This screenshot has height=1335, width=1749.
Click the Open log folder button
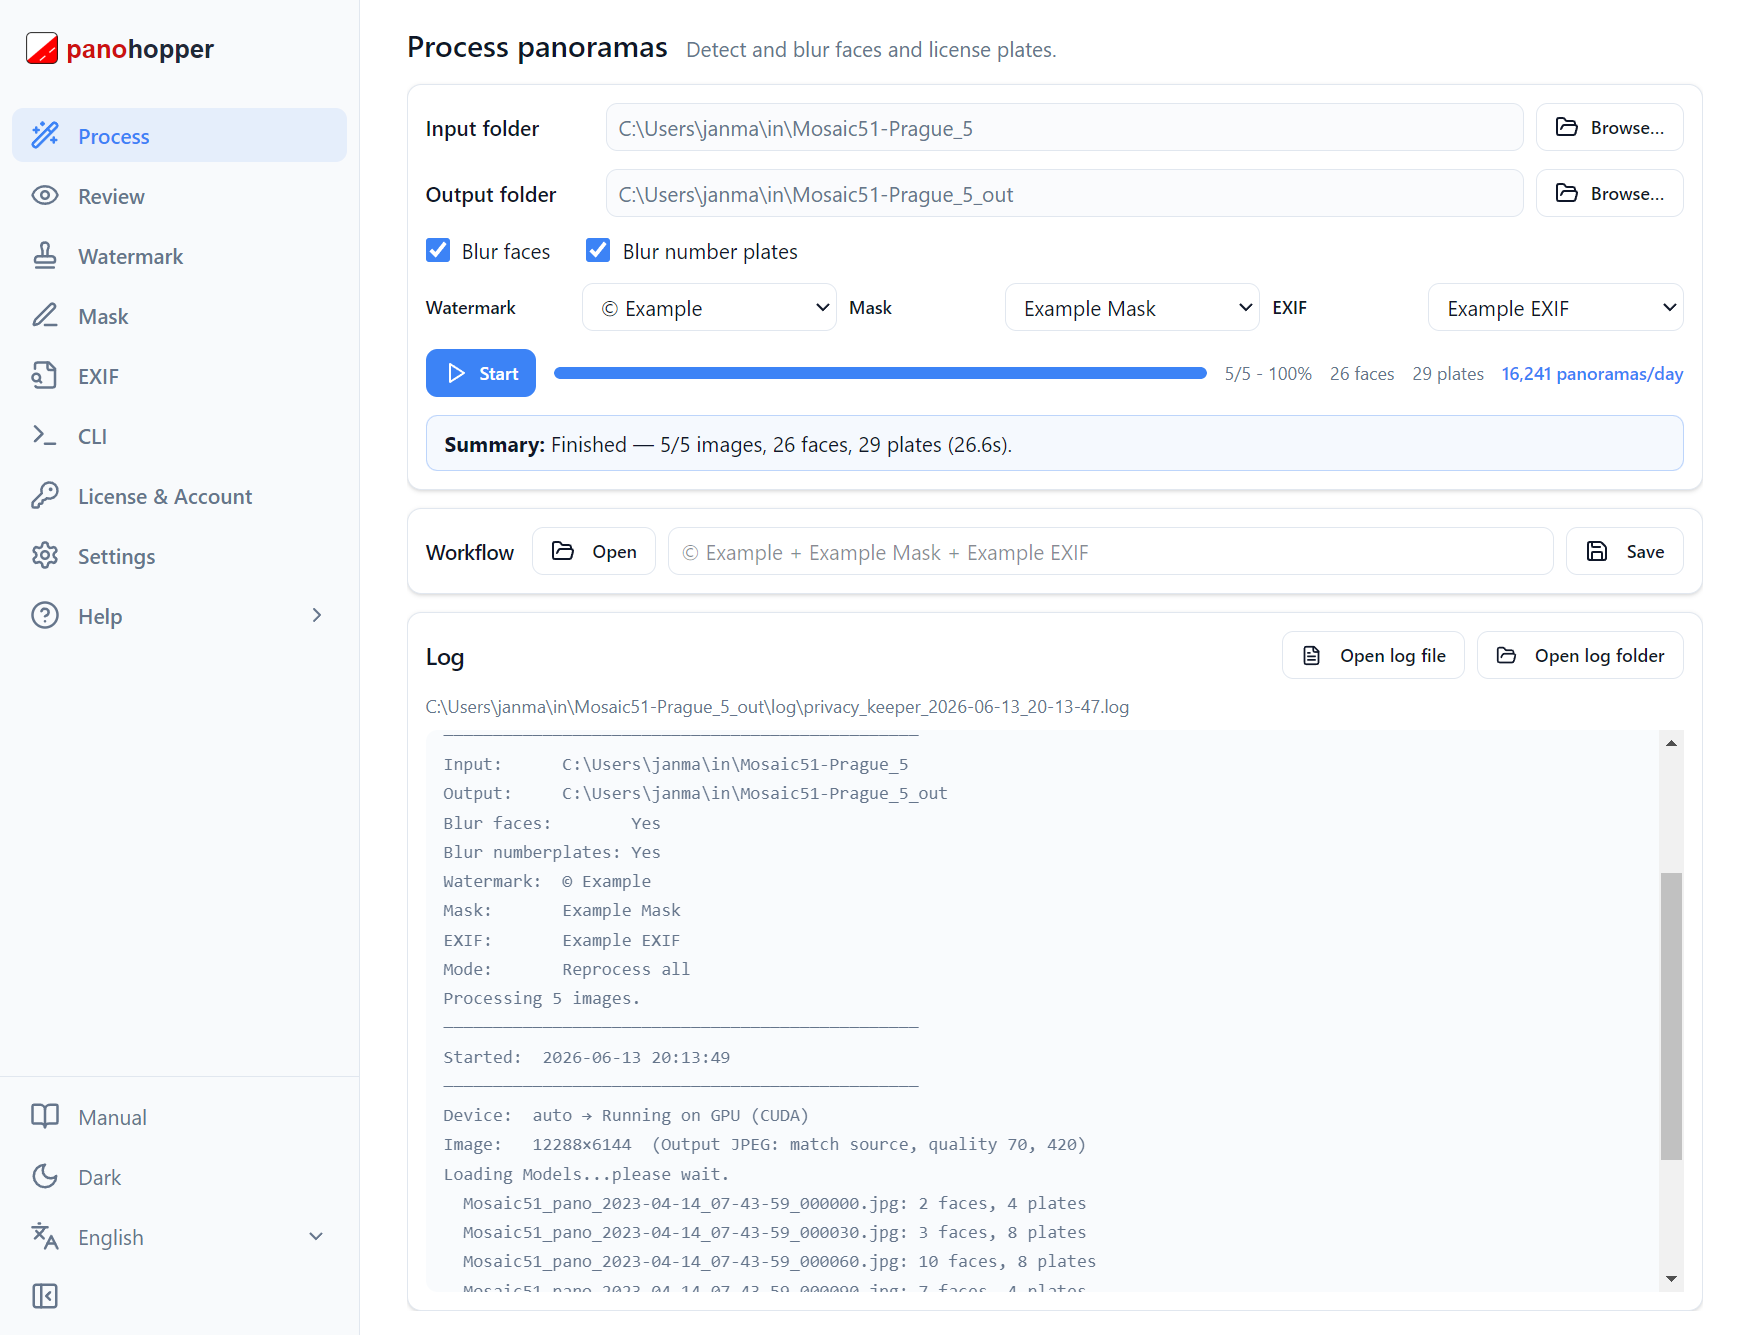point(1580,655)
